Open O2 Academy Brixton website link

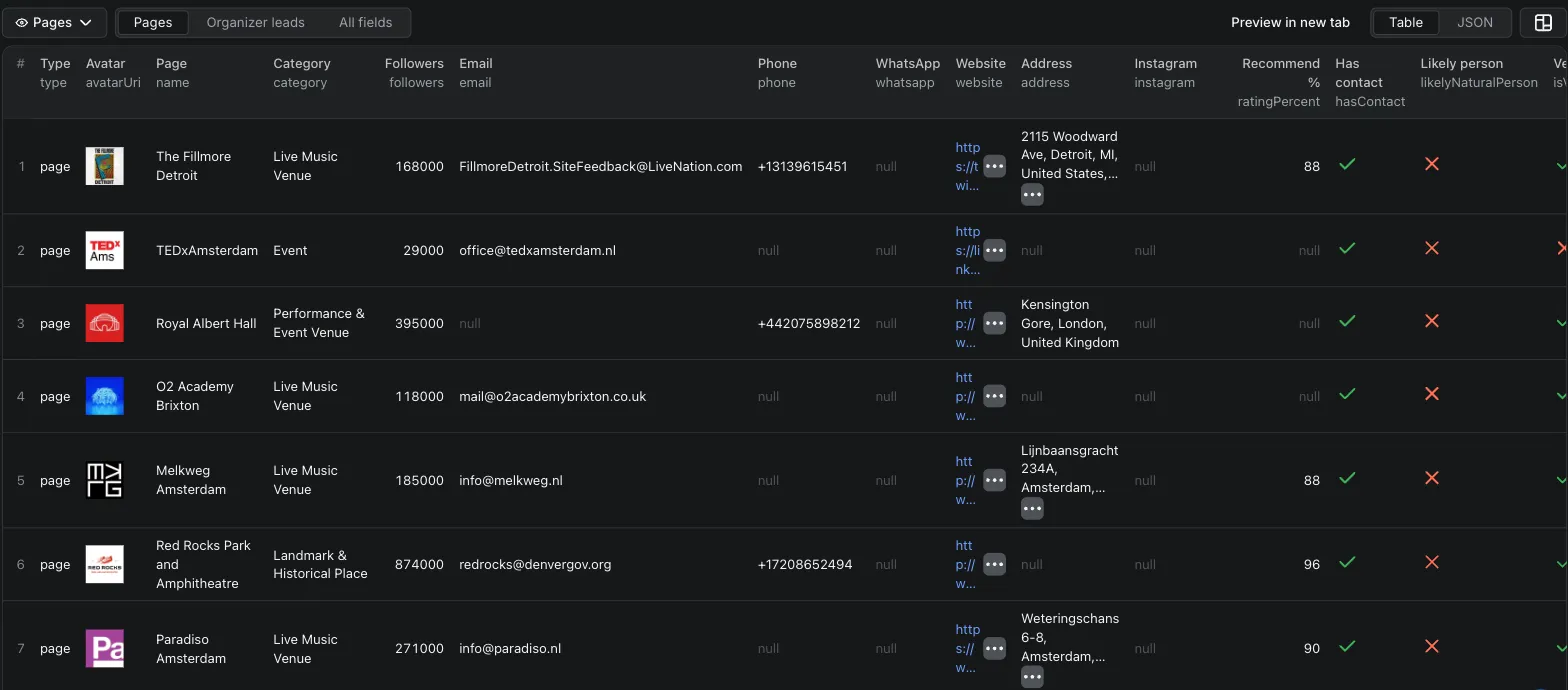pyautogui.click(x=965, y=396)
